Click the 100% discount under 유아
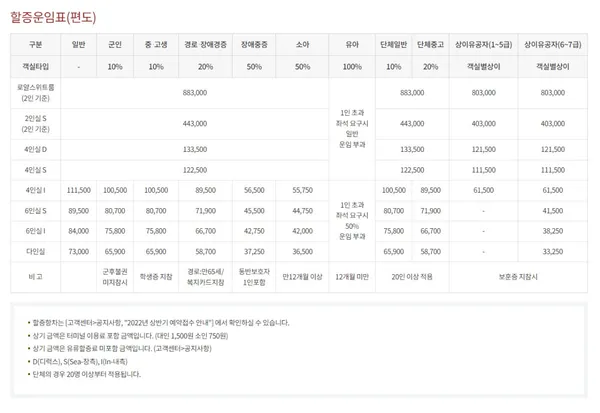Screen dimensions: 600x413 (352, 67)
